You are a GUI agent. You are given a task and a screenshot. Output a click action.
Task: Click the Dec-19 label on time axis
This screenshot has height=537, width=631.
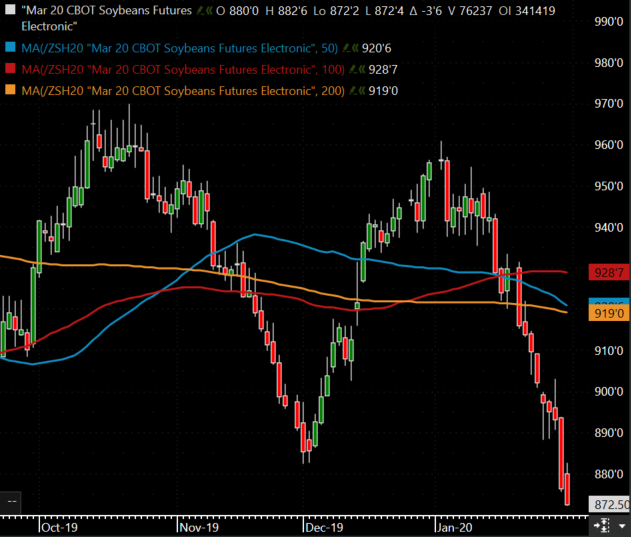coord(324,527)
